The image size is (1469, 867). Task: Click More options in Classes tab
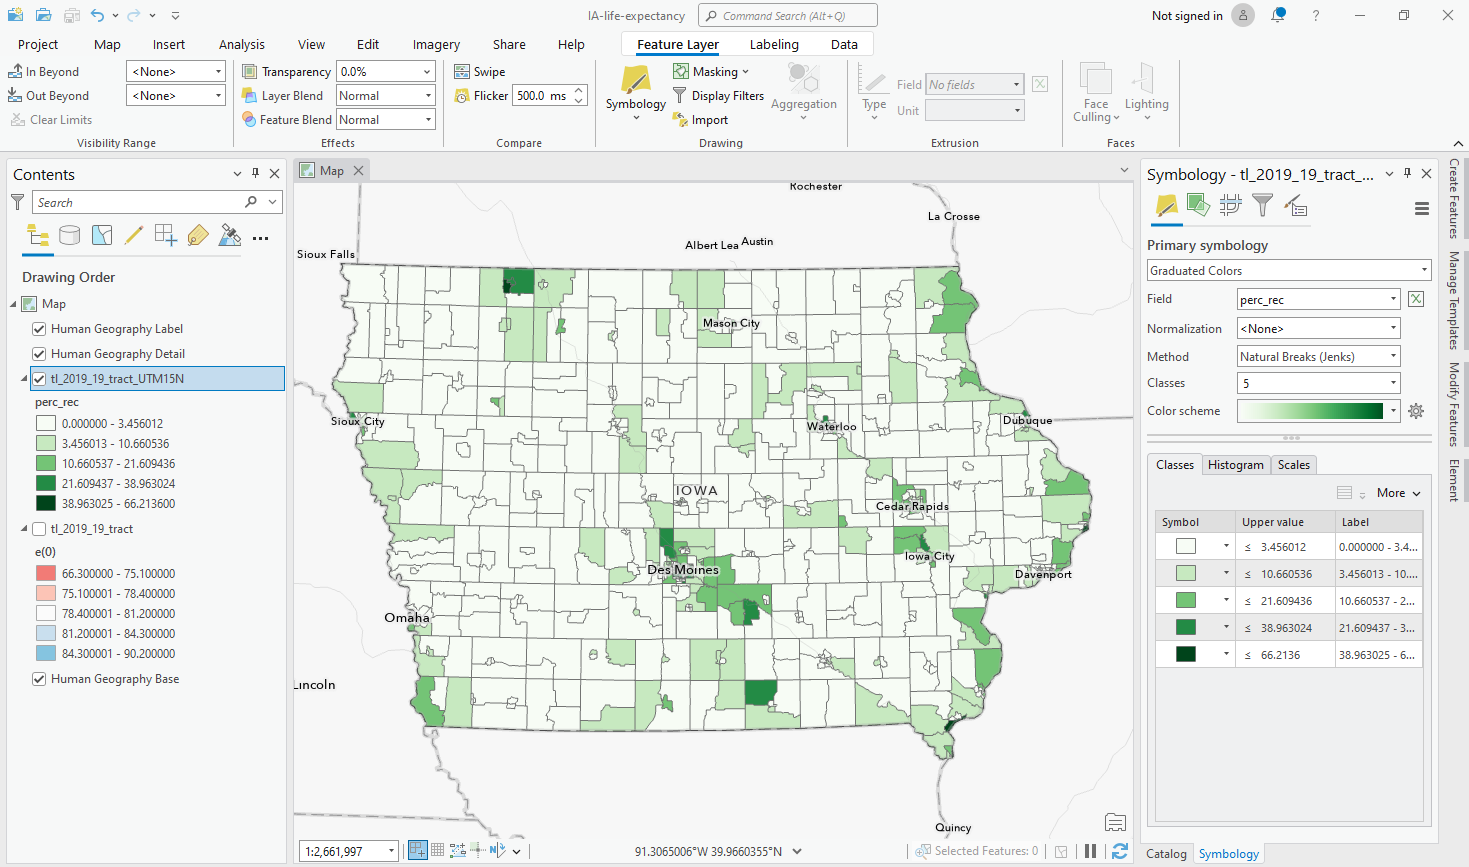[x=1398, y=493]
